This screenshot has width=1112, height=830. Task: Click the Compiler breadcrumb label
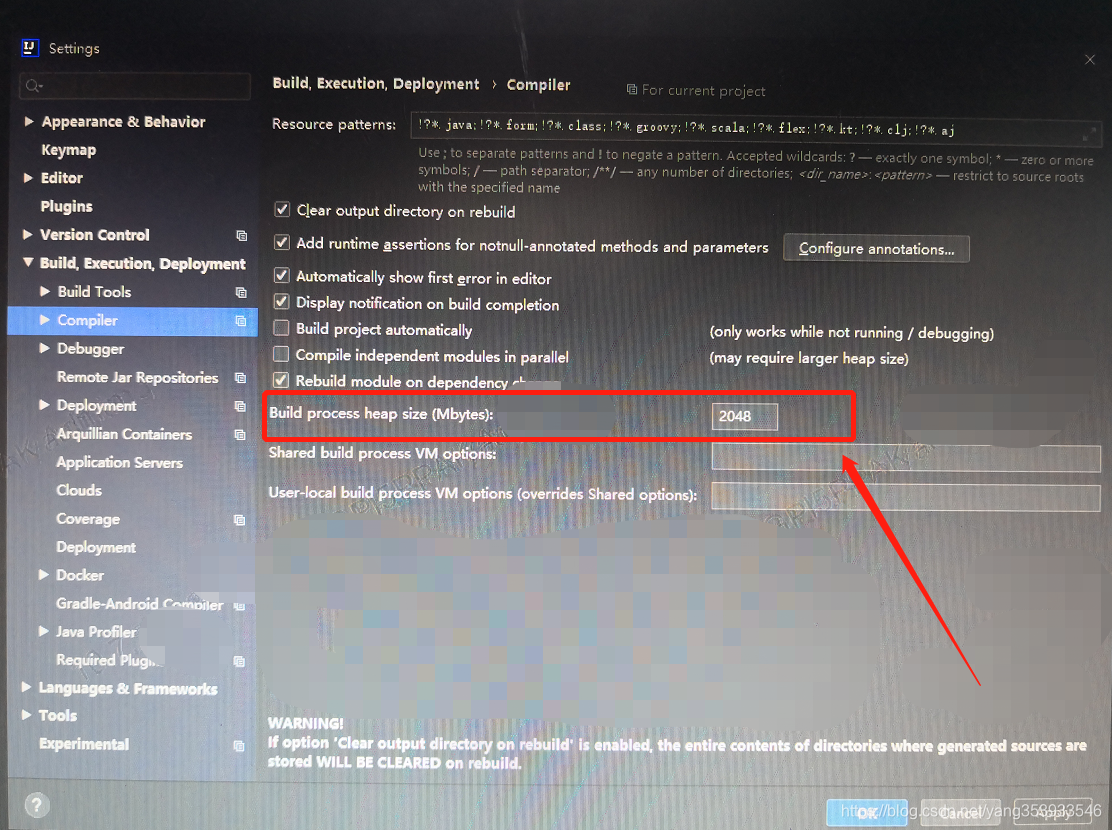[538, 85]
